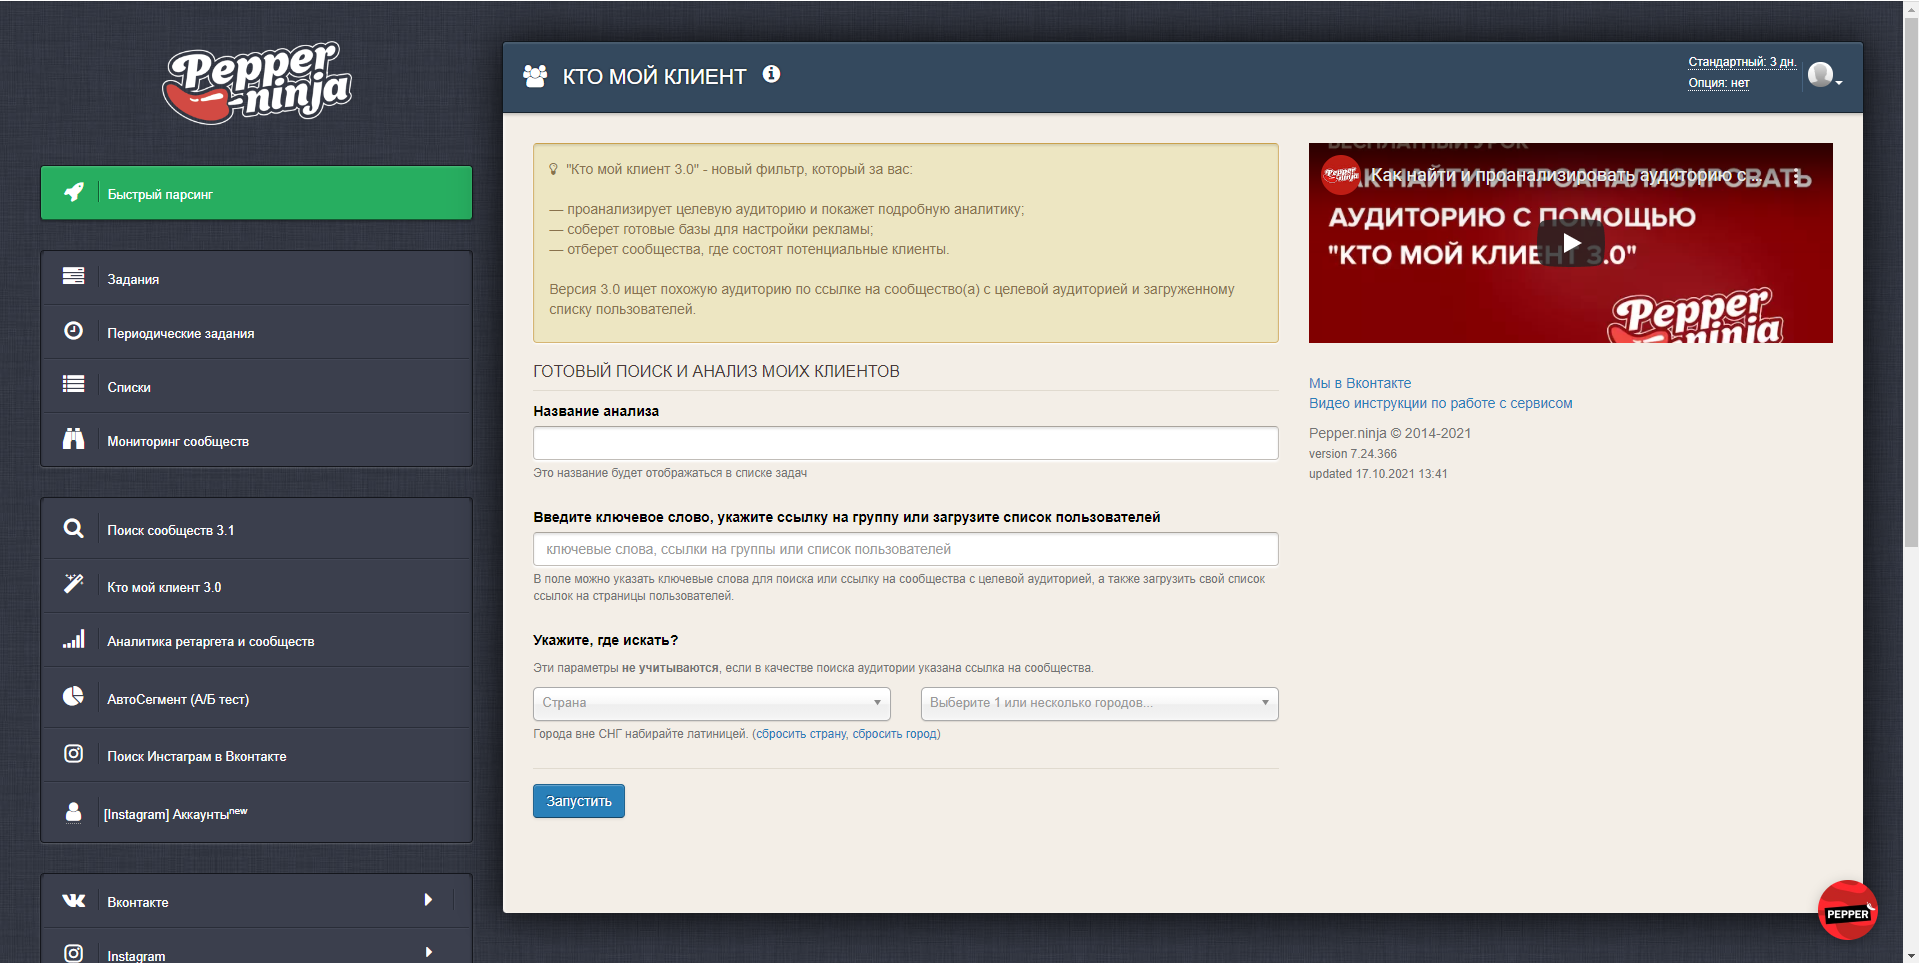Click the Списки list icon
Image resolution: width=1919 pixels, height=963 pixels.
(74, 384)
